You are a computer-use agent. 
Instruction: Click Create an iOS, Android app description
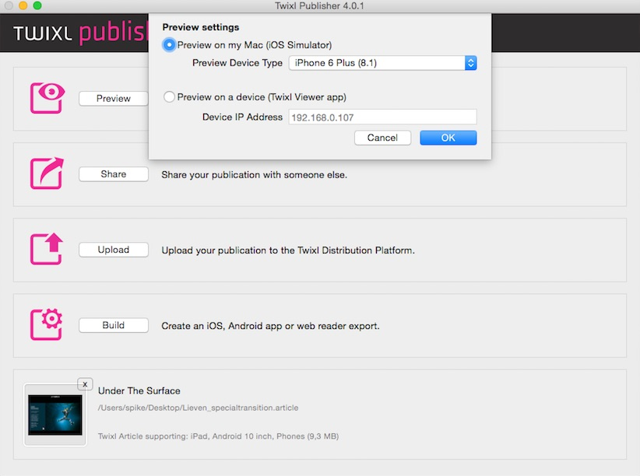click(270, 326)
